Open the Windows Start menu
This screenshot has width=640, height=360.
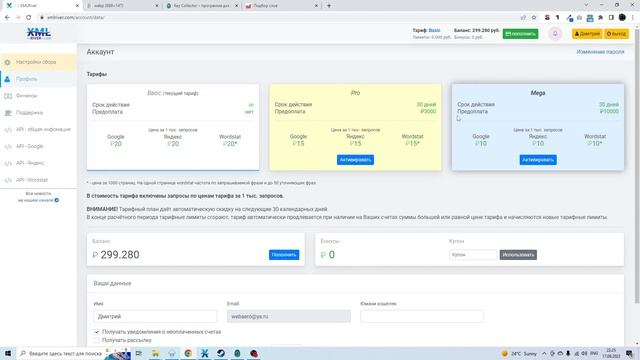[8, 353]
